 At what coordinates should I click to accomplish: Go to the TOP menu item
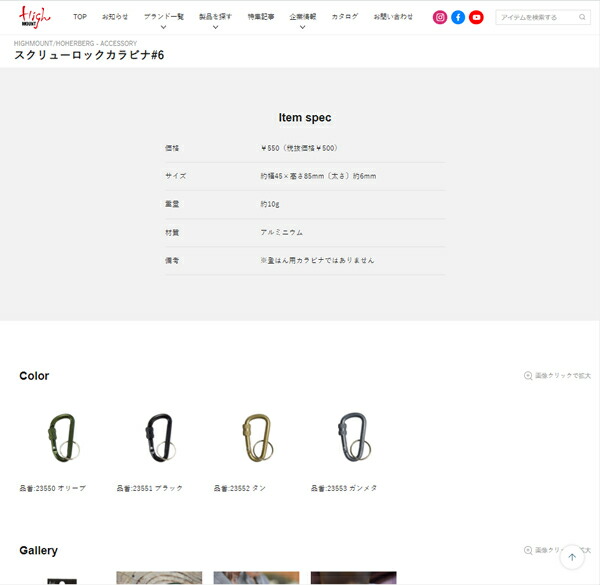[80, 17]
